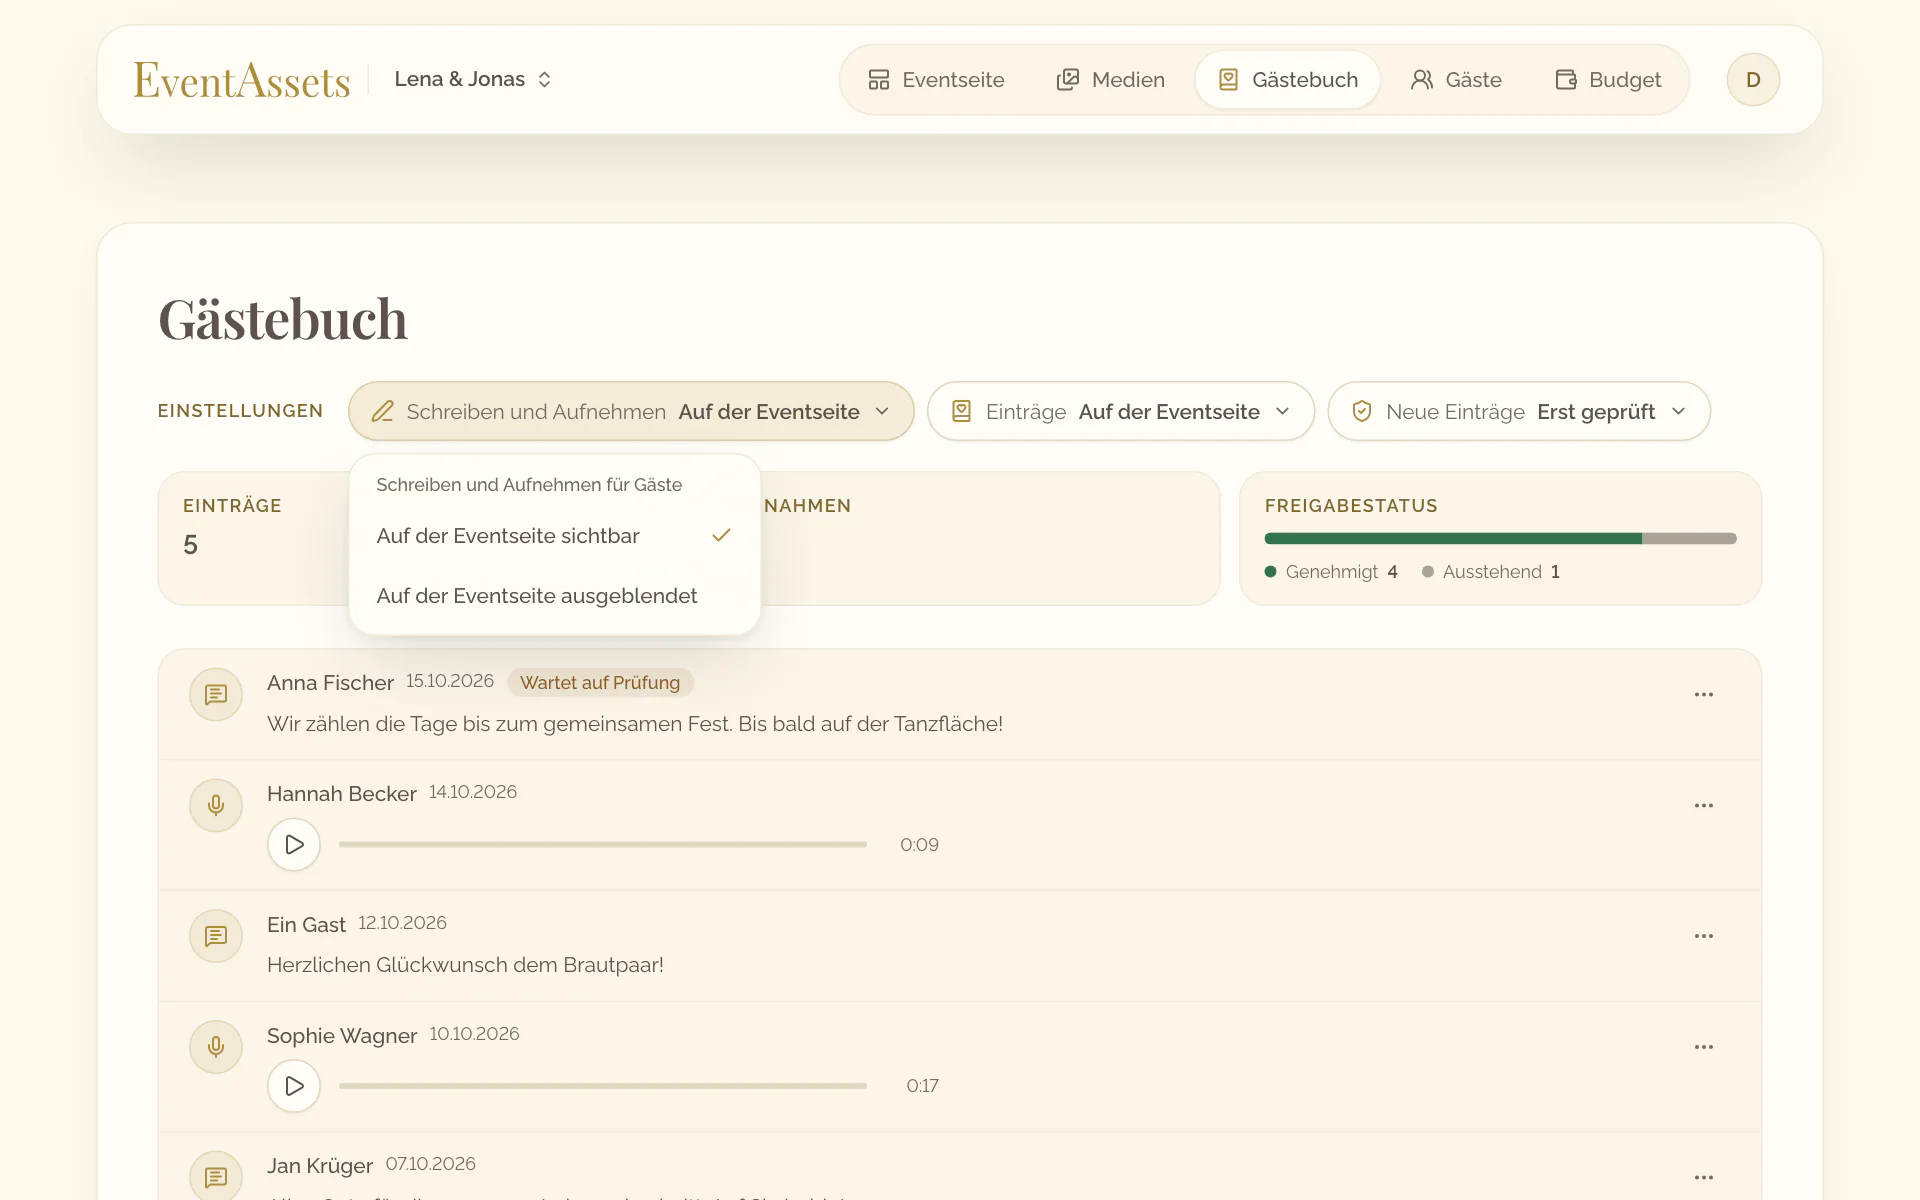The width and height of the screenshot is (1920, 1200).
Task: Click Jan Krüger's name
Action: pyautogui.click(x=320, y=1166)
